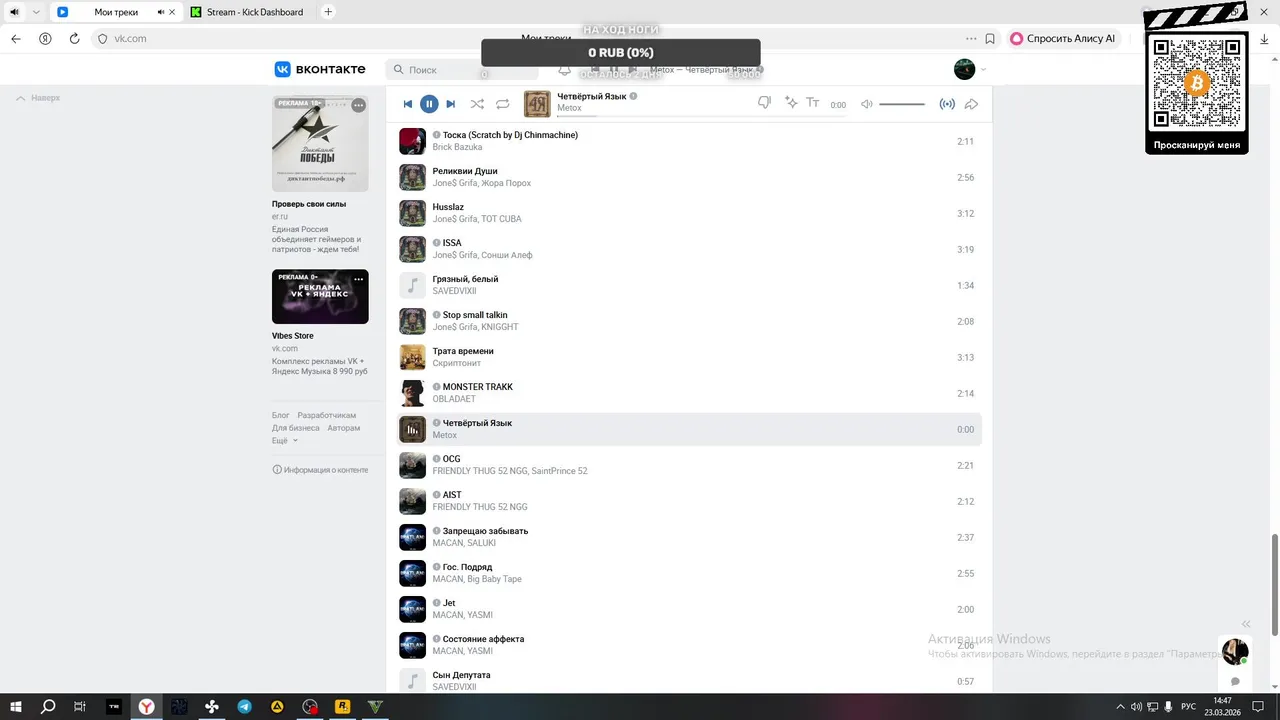Screen dimensions: 1280x720
Task: Click the ВКонтакте logo
Action: click(x=320, y=69)
